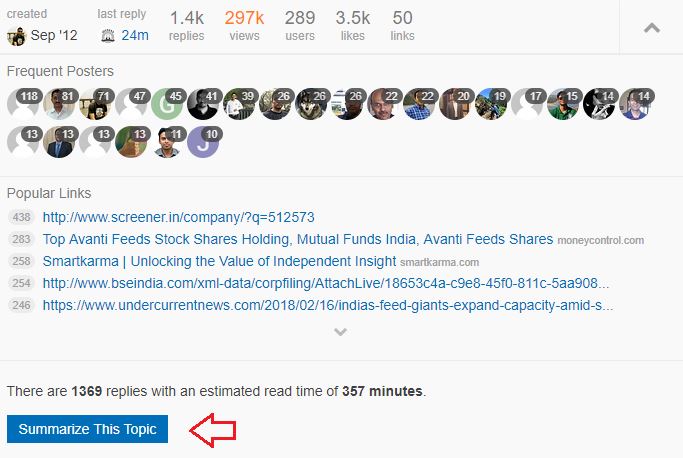Click the poster avatar with 19 posts

pos(491,104)
